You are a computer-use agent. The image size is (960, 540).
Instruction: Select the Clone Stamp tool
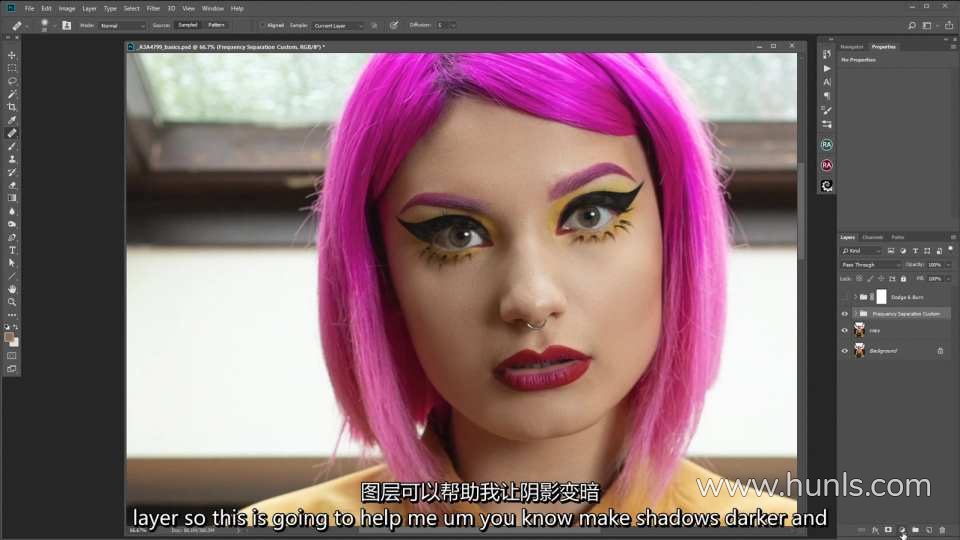[12, 159]
